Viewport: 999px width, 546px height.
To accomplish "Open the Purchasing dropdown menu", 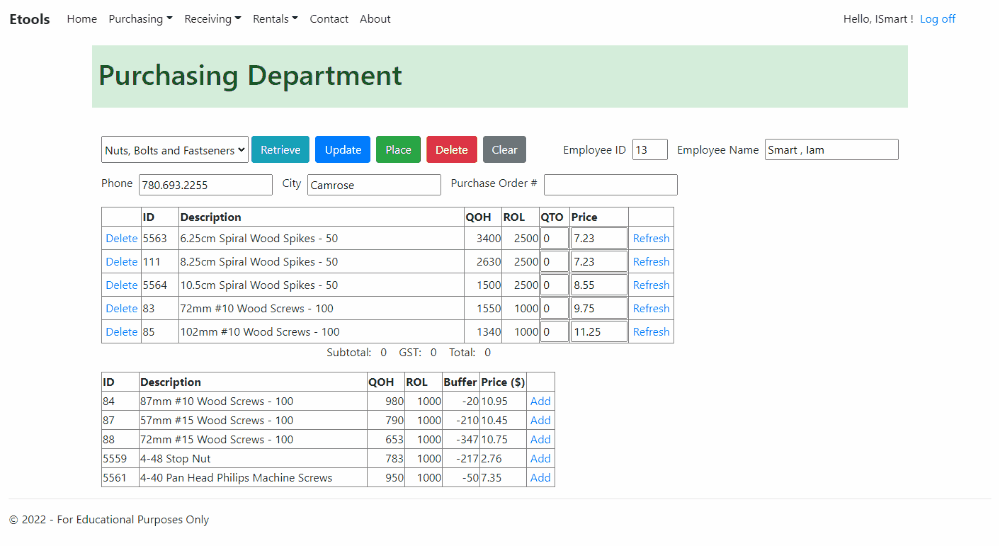I will tap(140, 19).
